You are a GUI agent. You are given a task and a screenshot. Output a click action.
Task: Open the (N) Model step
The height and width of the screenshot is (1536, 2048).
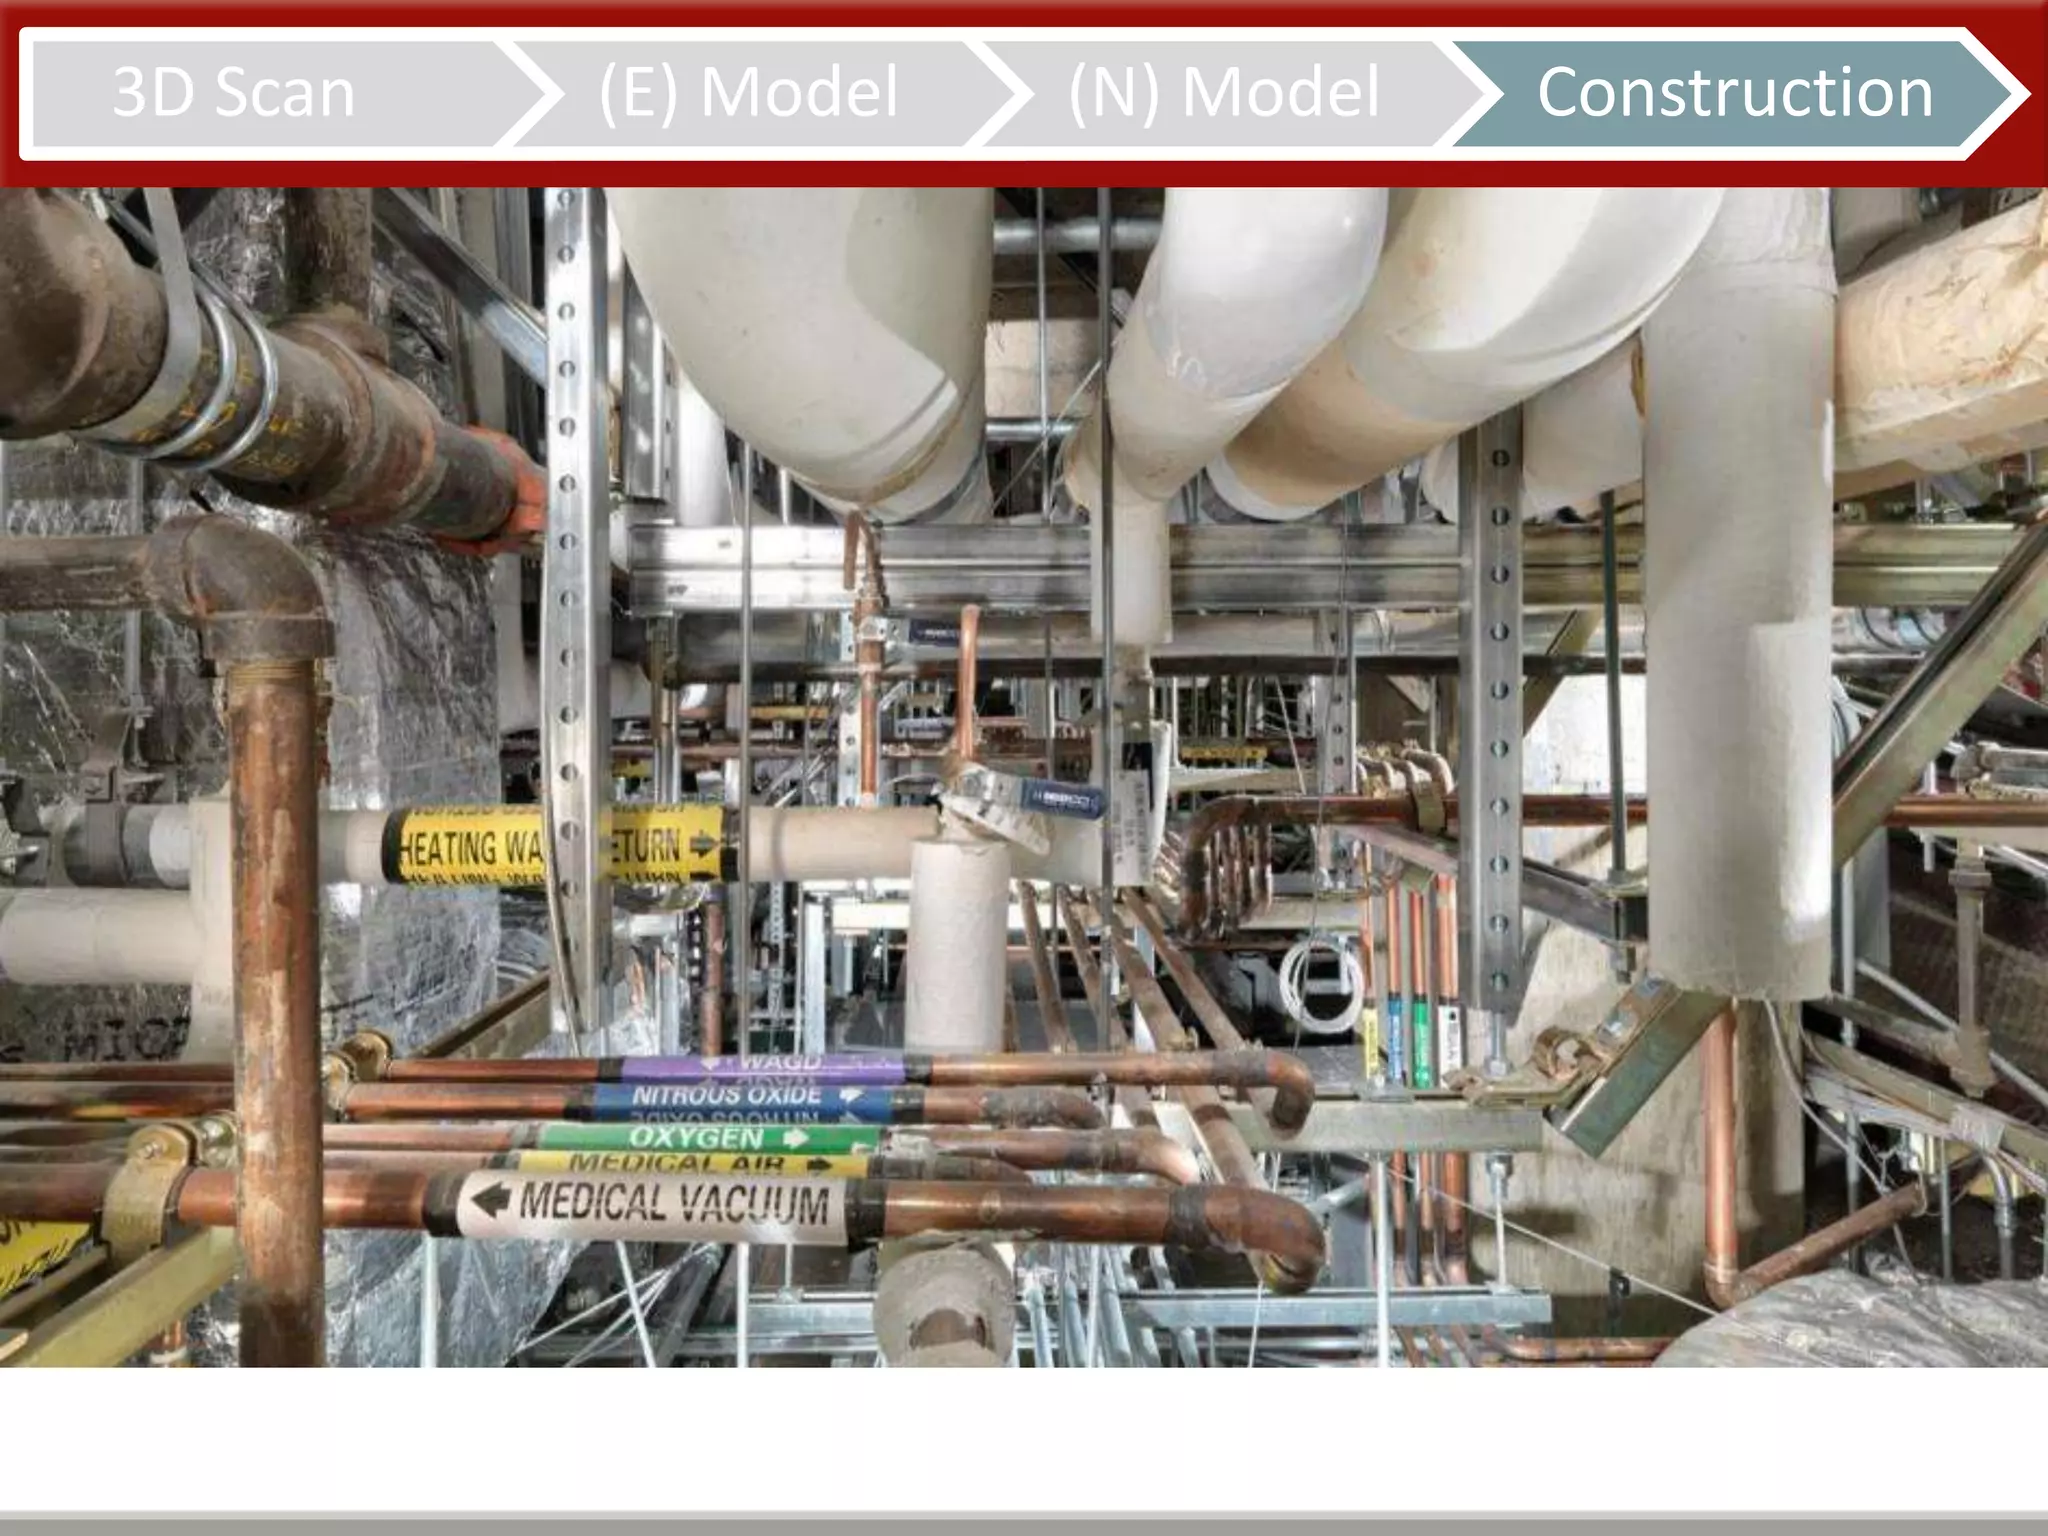click(1224, 93)
